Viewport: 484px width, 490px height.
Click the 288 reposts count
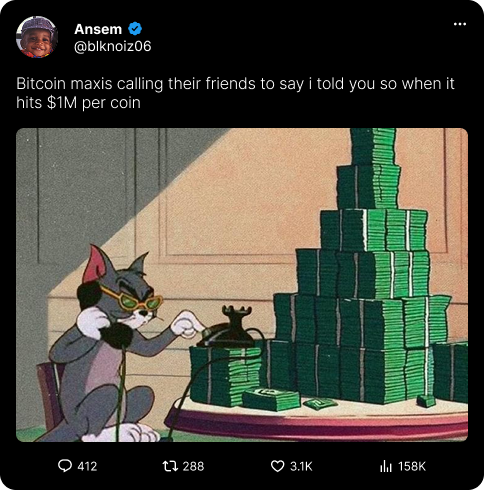tap(193, 466)
